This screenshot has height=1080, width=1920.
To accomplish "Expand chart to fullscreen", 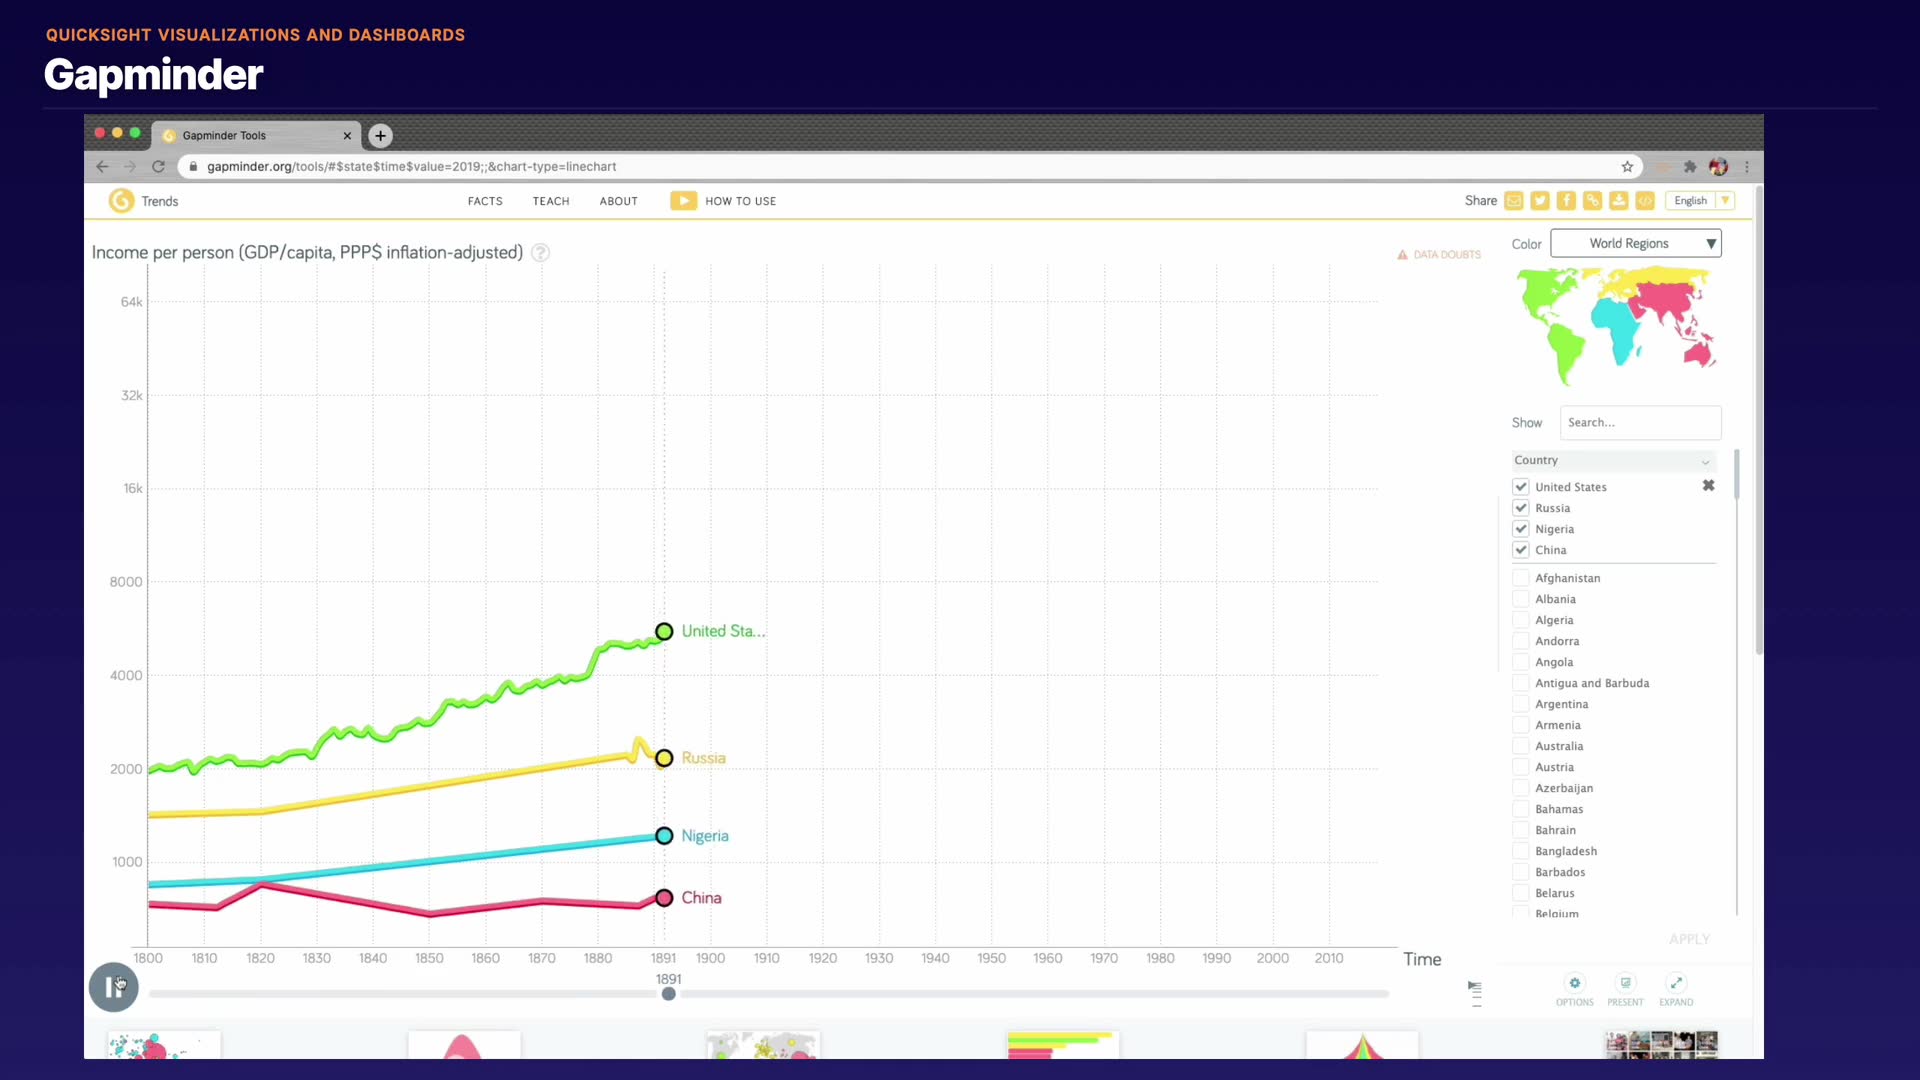I will click(1676, 983).
